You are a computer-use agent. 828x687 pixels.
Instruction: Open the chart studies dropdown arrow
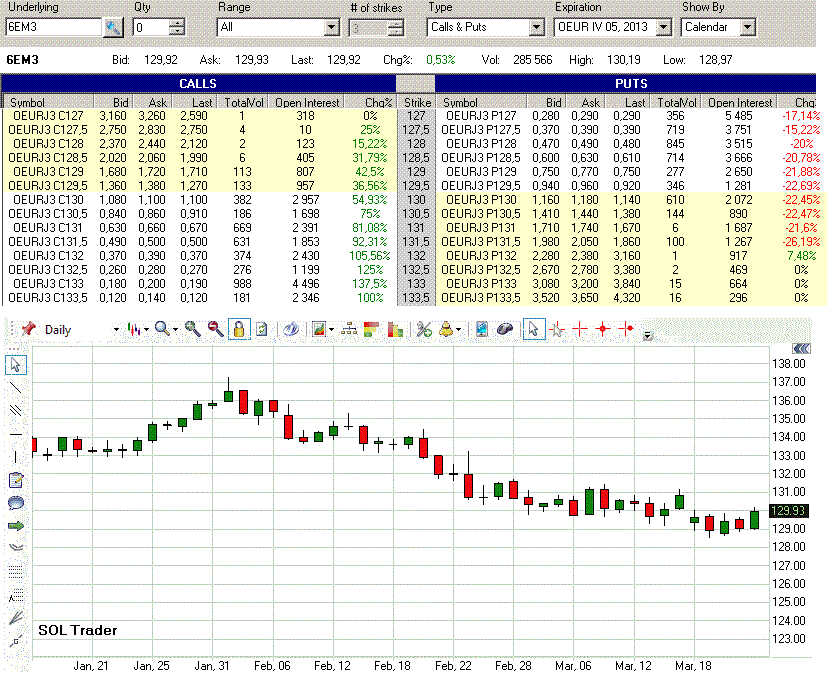[x=331, y=330]
